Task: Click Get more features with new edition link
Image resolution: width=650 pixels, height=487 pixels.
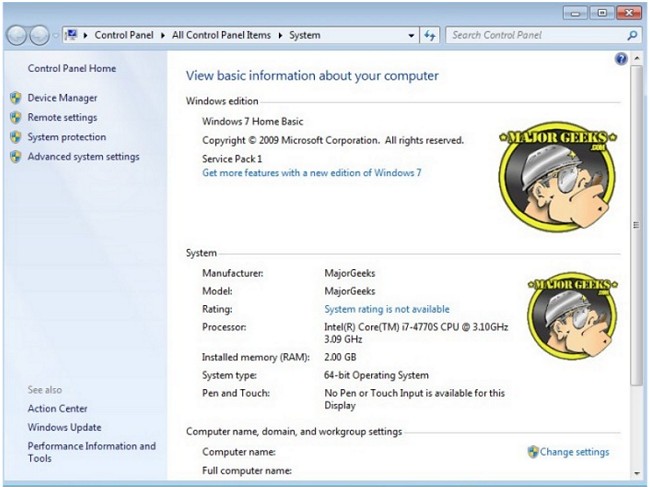Action: pos(312,173)
